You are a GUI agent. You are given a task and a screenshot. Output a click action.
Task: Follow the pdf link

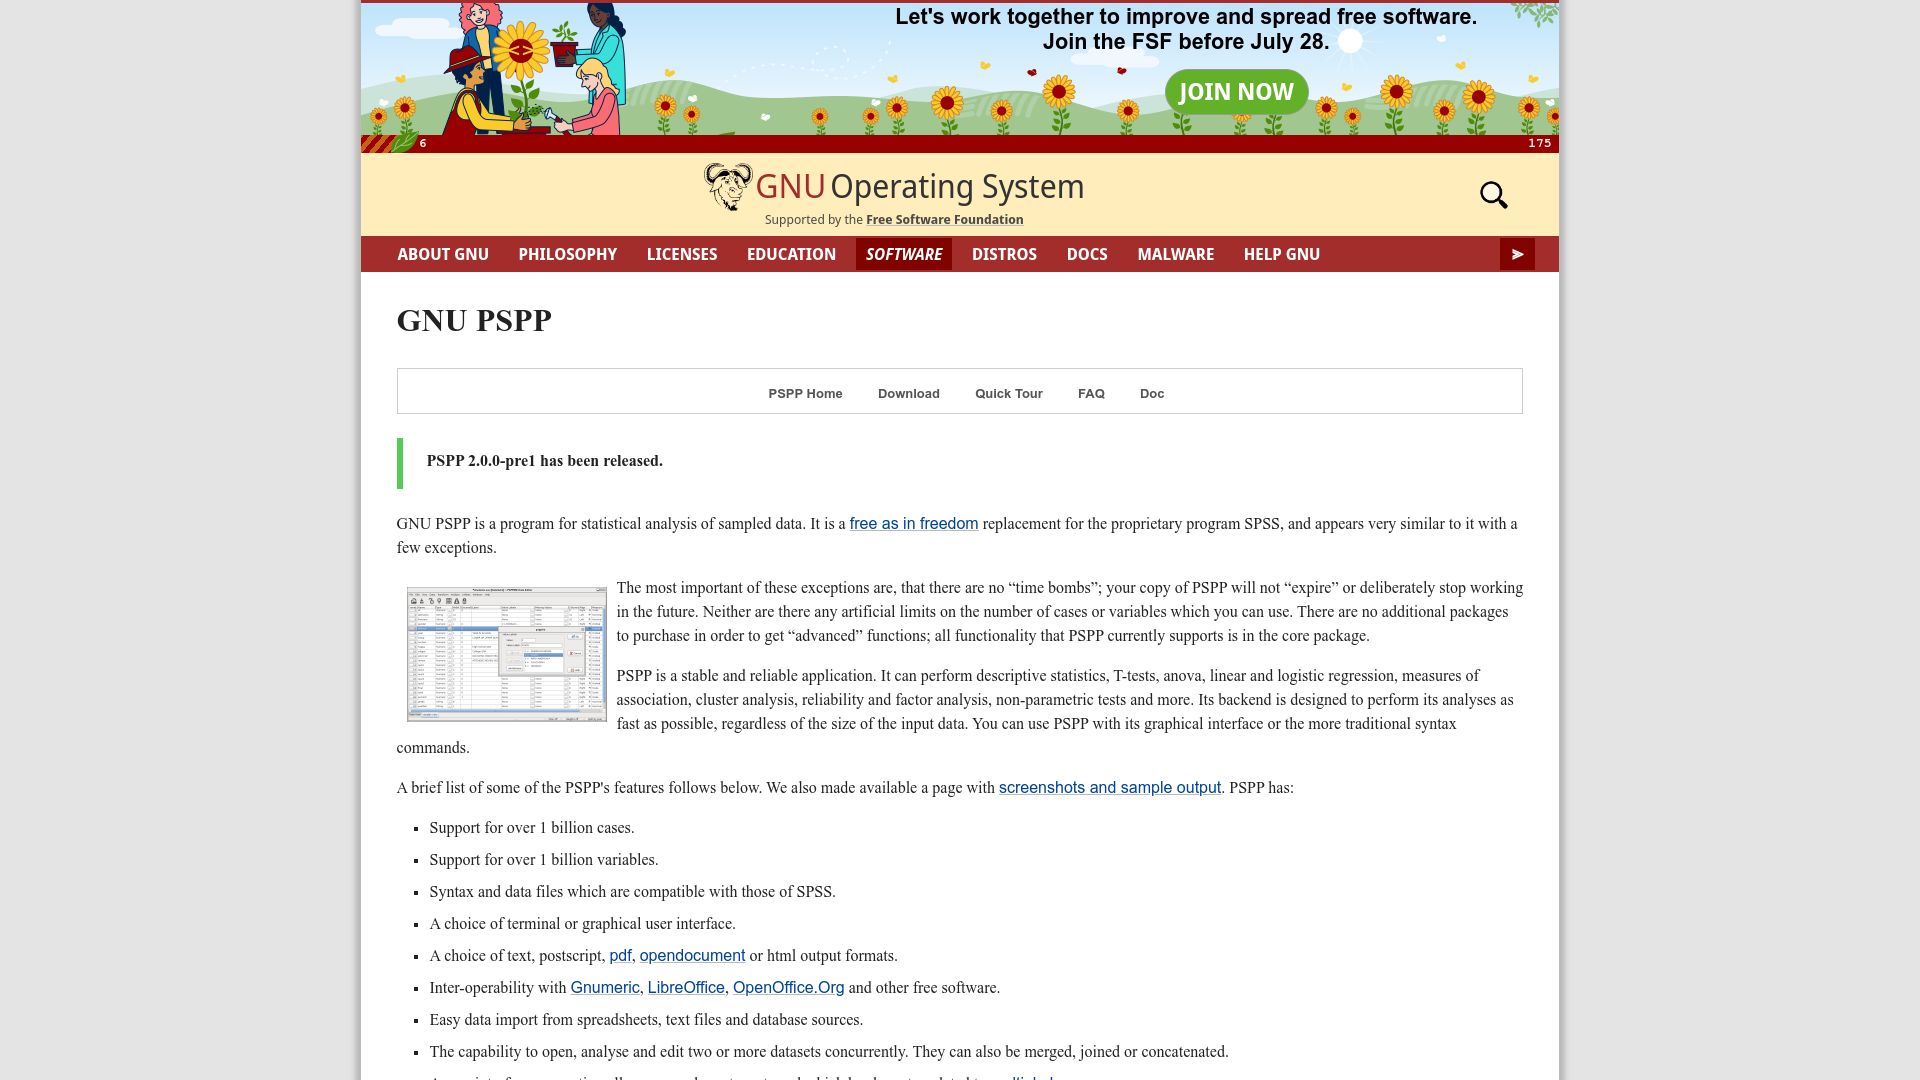tap(620, 956)
